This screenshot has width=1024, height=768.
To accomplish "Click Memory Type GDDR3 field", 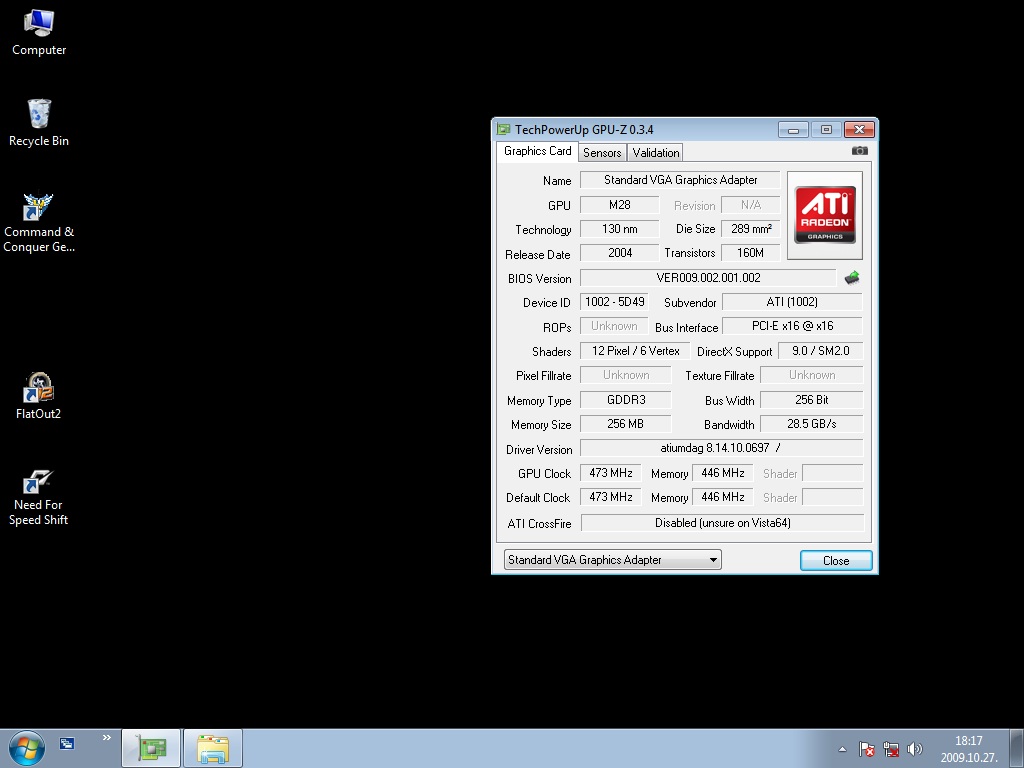I will 626,400.
